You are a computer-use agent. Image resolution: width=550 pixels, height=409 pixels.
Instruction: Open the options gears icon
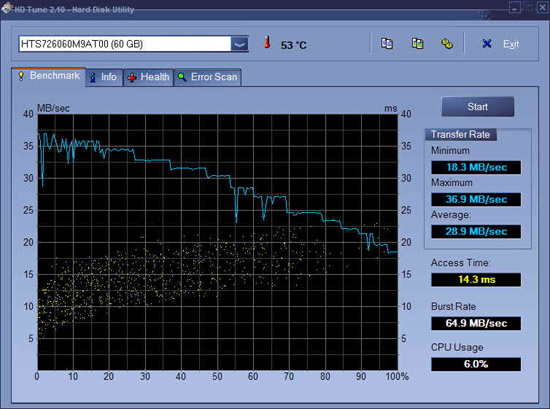(447, 44)
